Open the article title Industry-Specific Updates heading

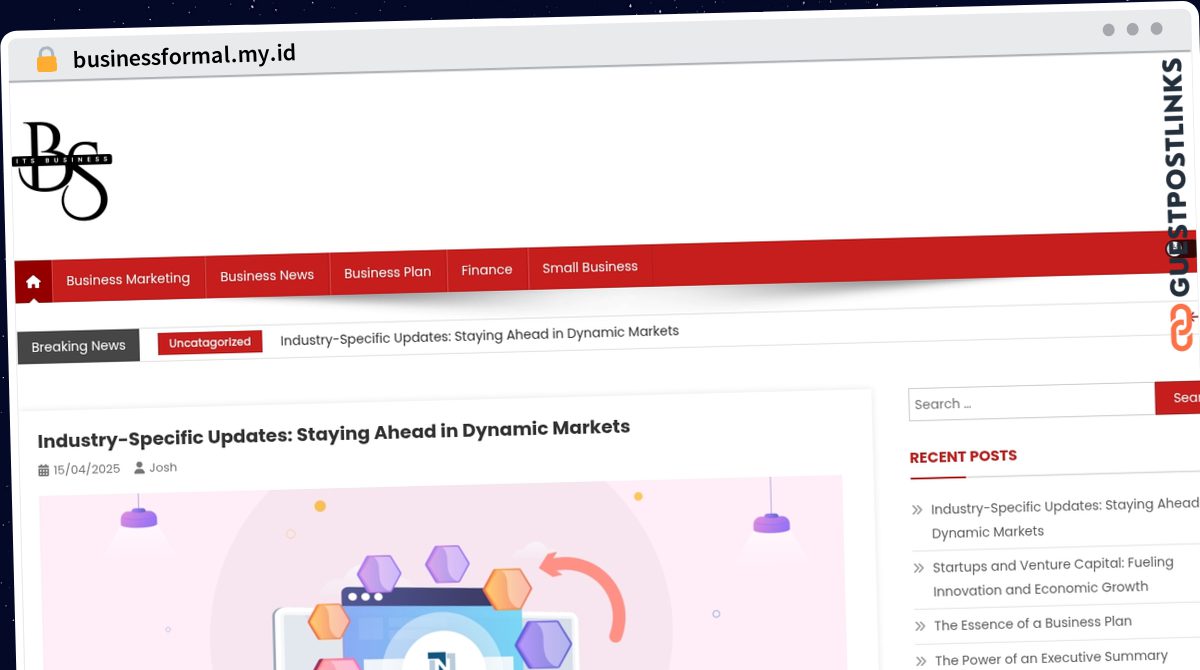coord(334,432)
